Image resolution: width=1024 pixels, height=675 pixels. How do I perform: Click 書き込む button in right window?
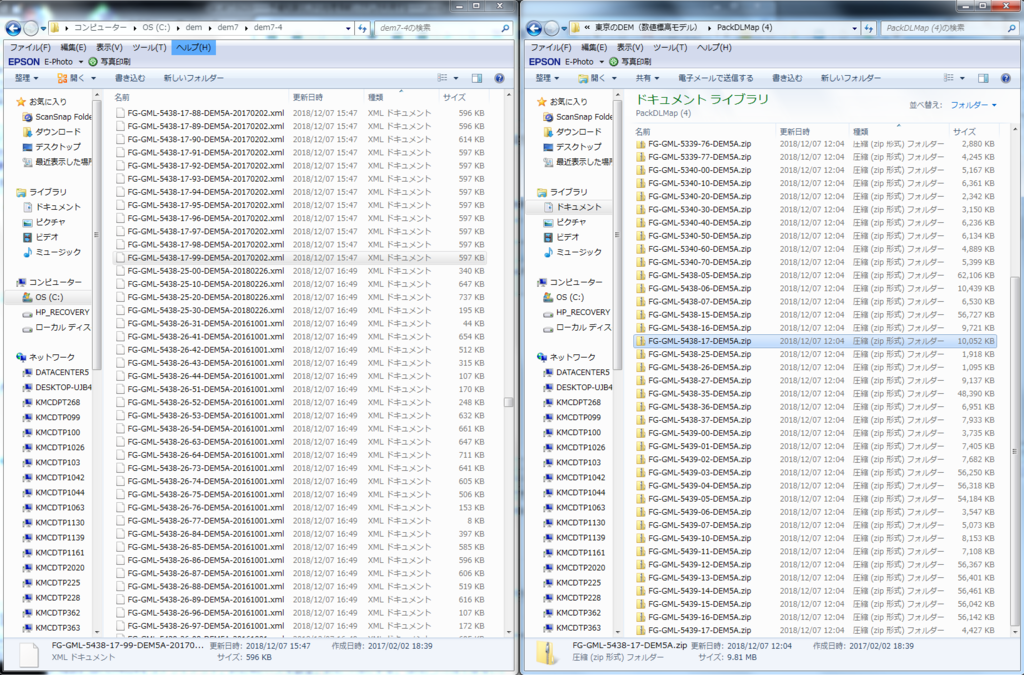[787, 78]
